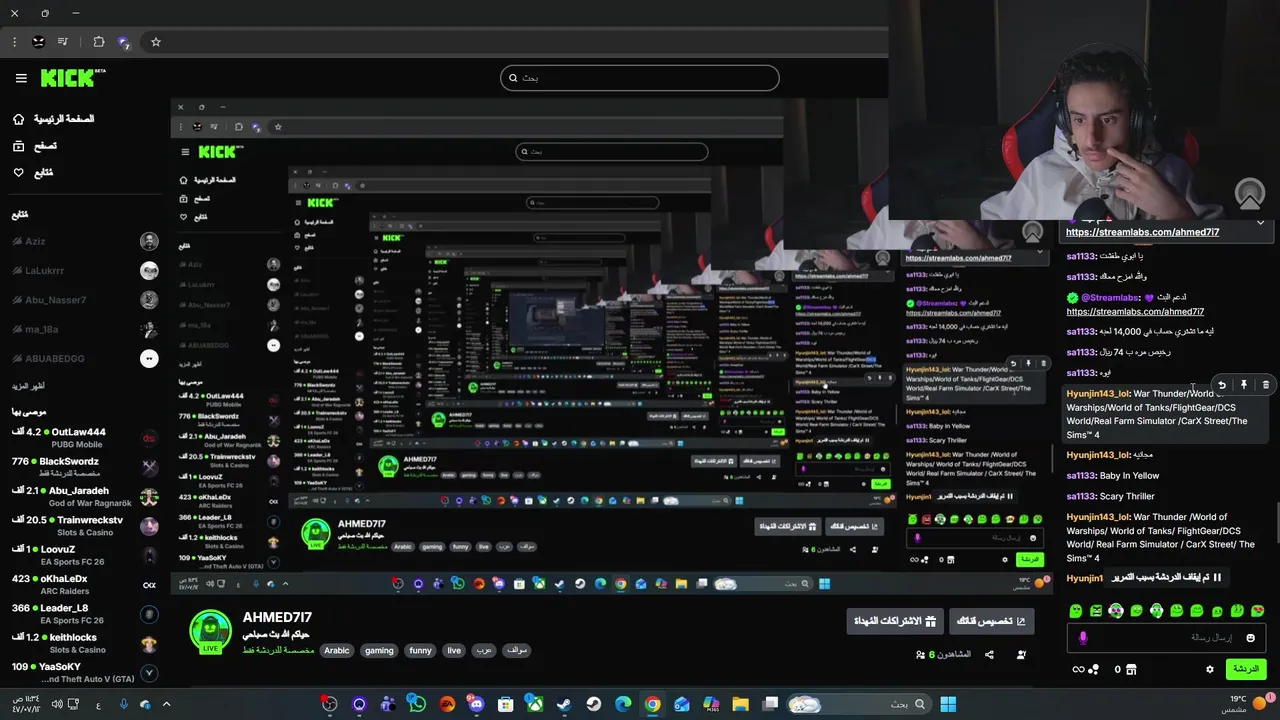Select the live tag
Screen dimensions: 1280x720
coord(454,650)
